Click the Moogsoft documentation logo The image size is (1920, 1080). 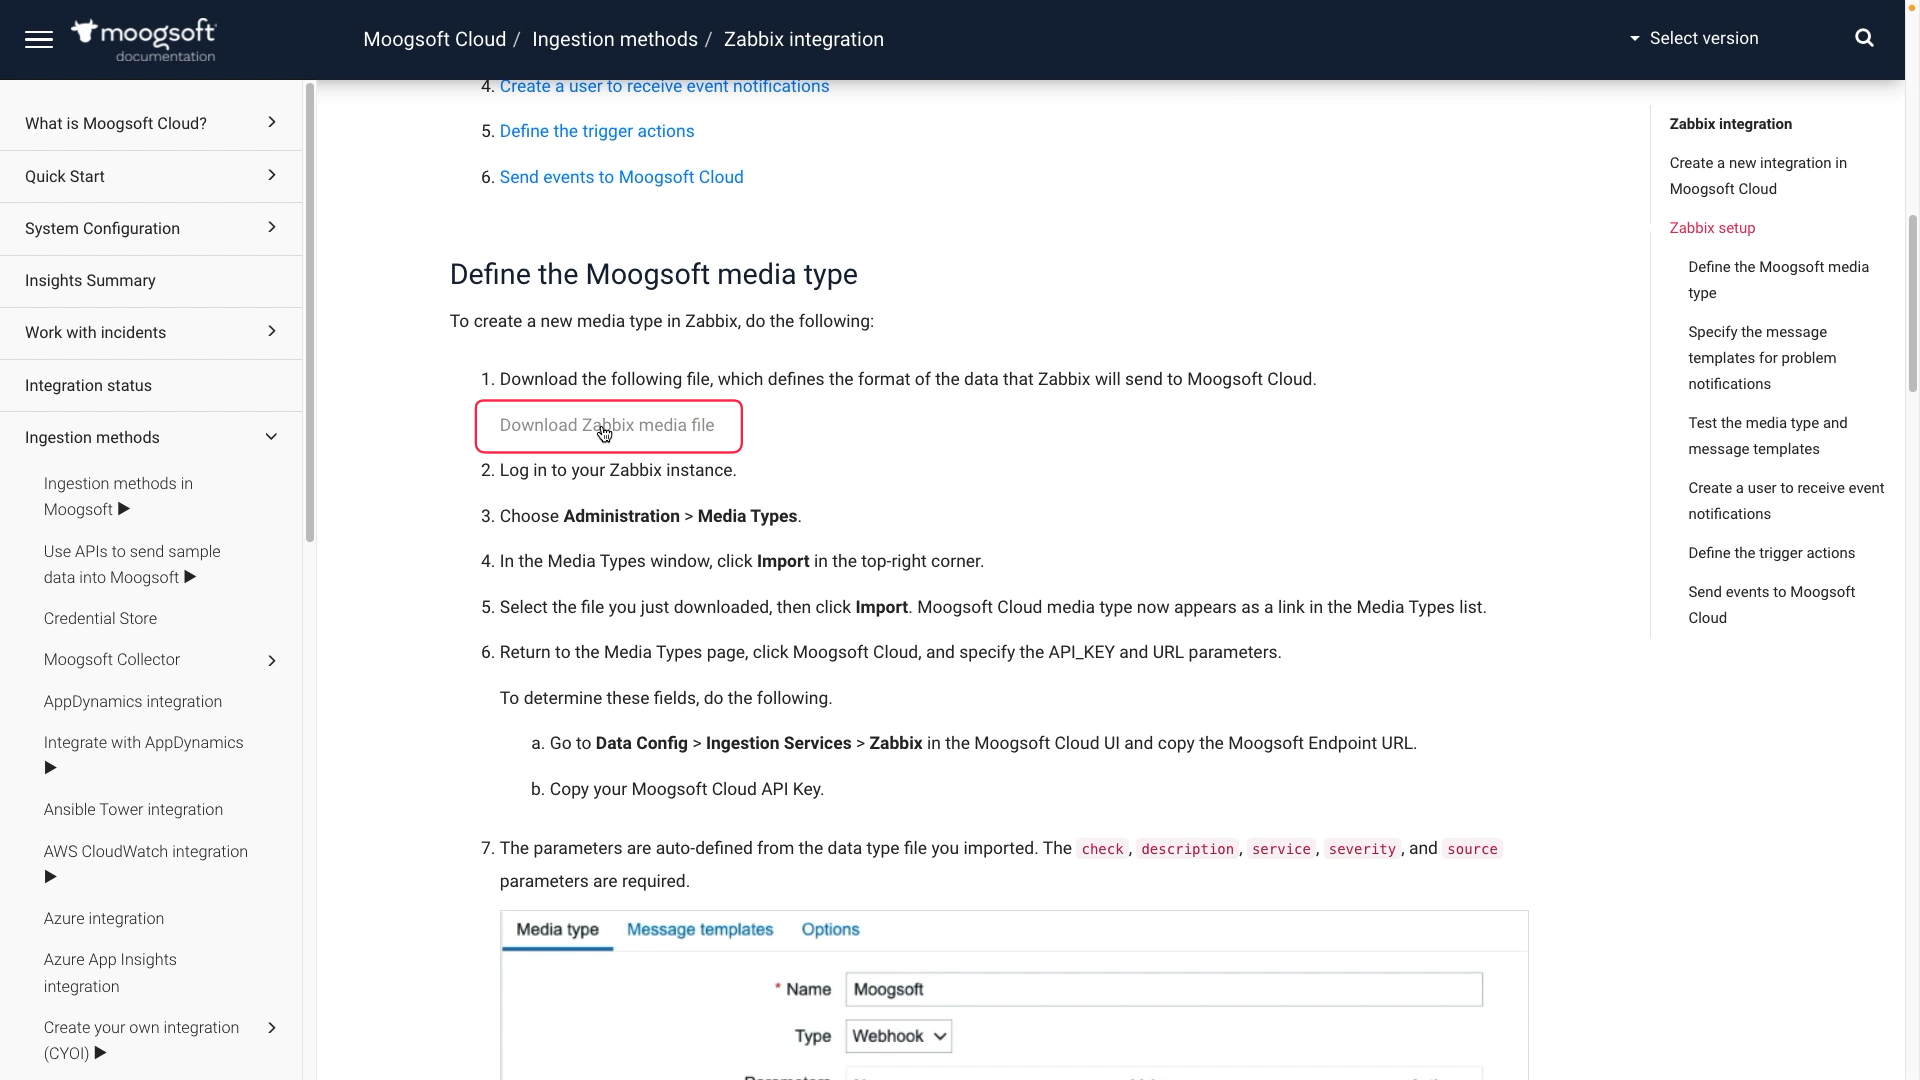click(143, 40)
